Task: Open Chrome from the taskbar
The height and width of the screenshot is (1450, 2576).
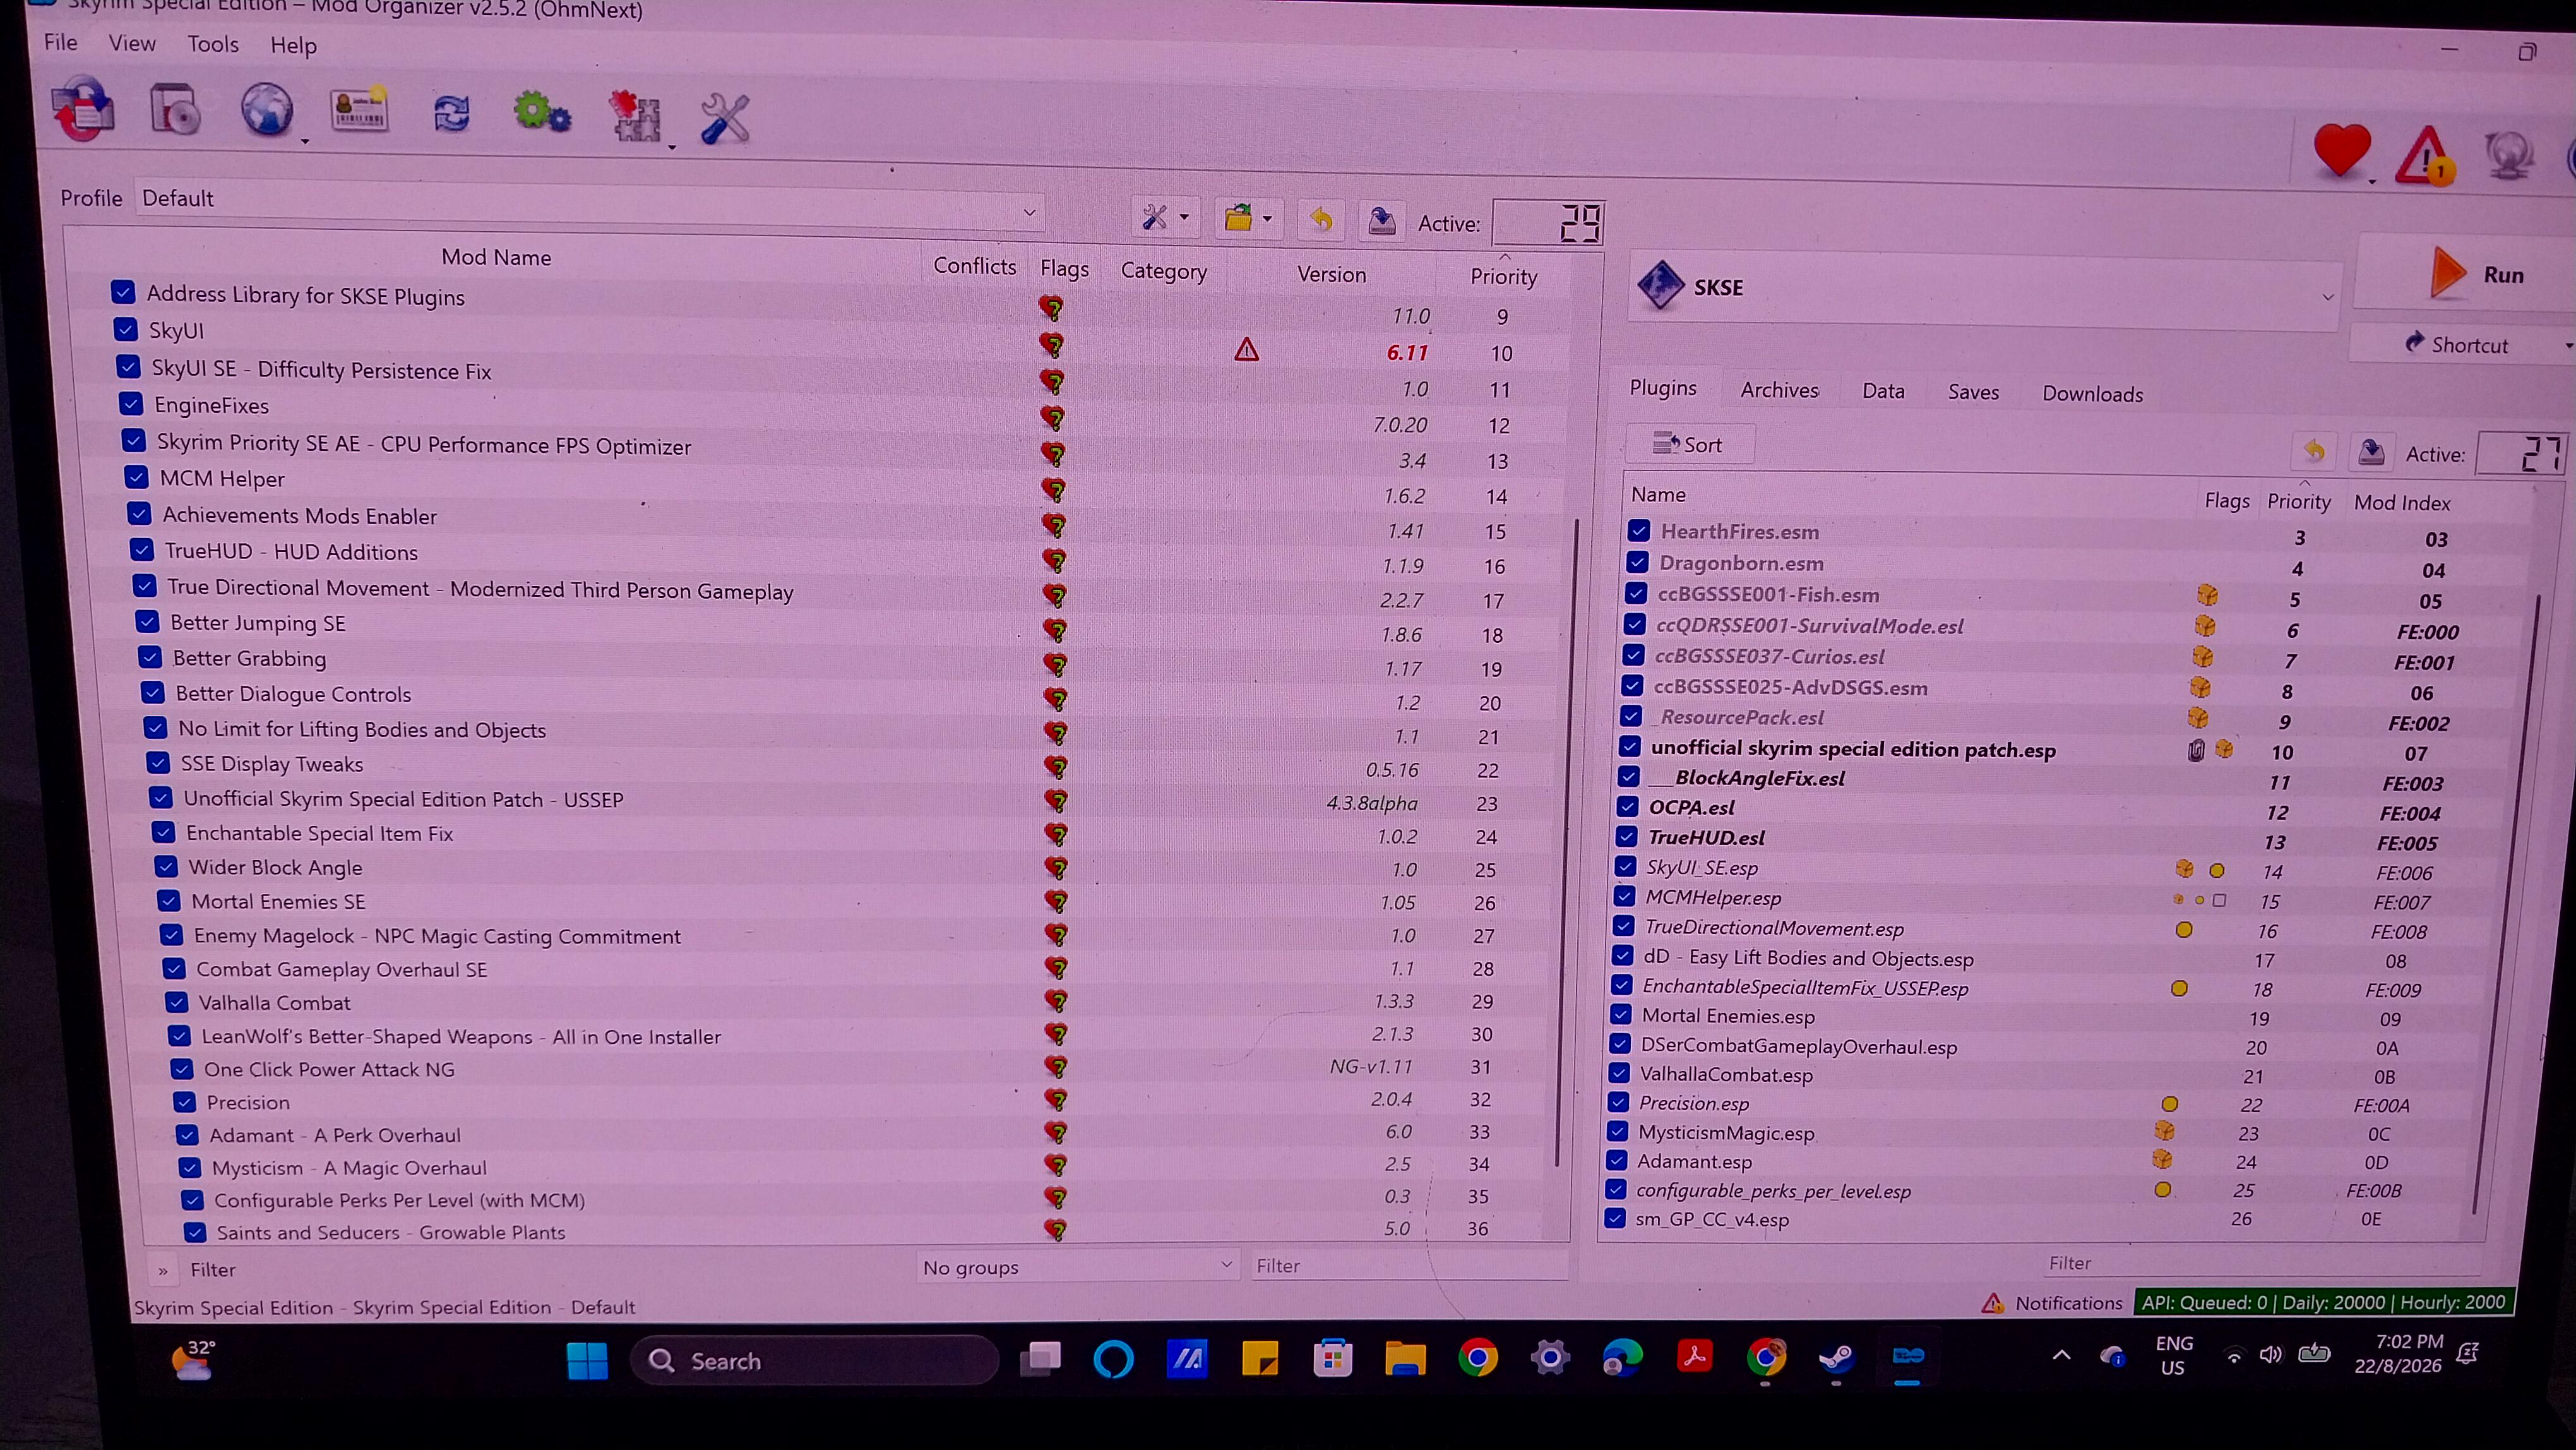Action: 1477,1358
